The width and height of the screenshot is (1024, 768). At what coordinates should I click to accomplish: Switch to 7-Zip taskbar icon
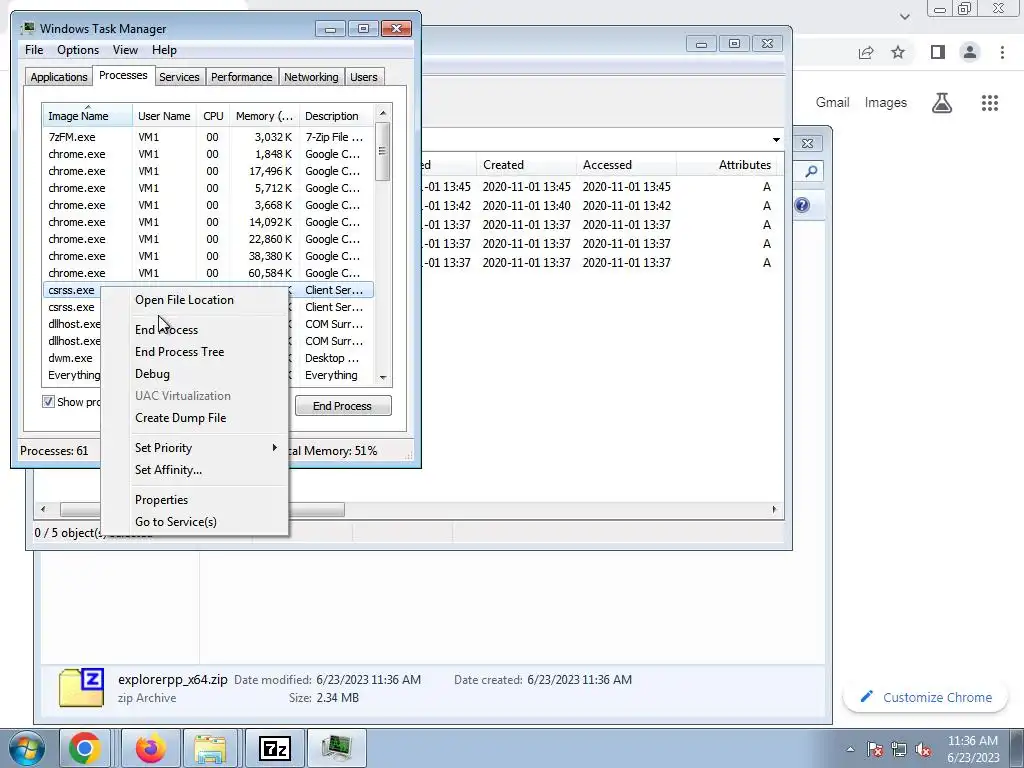click(x=274, y=748)
